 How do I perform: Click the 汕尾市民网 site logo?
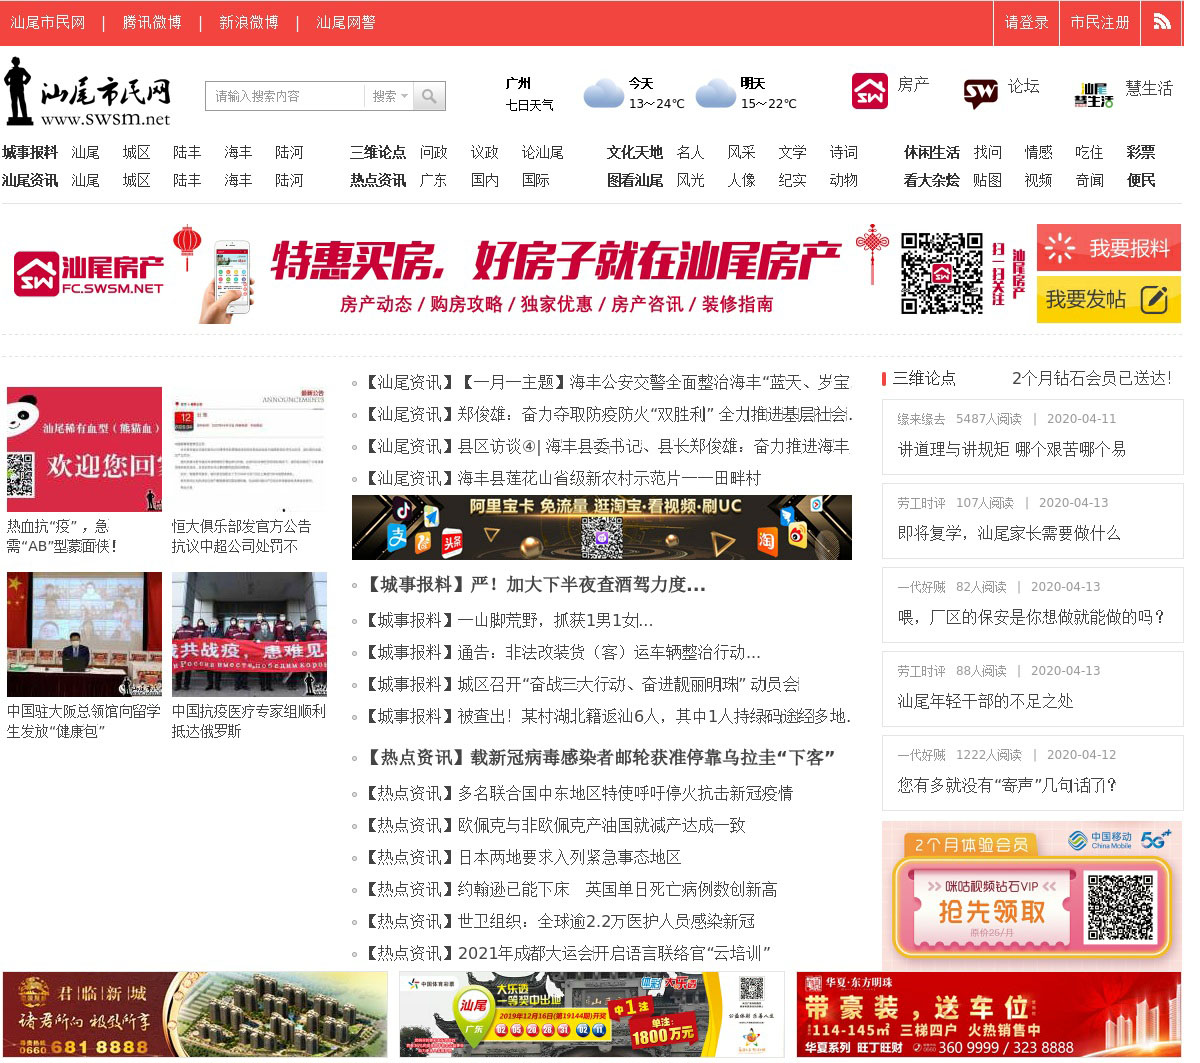point(88,93)
